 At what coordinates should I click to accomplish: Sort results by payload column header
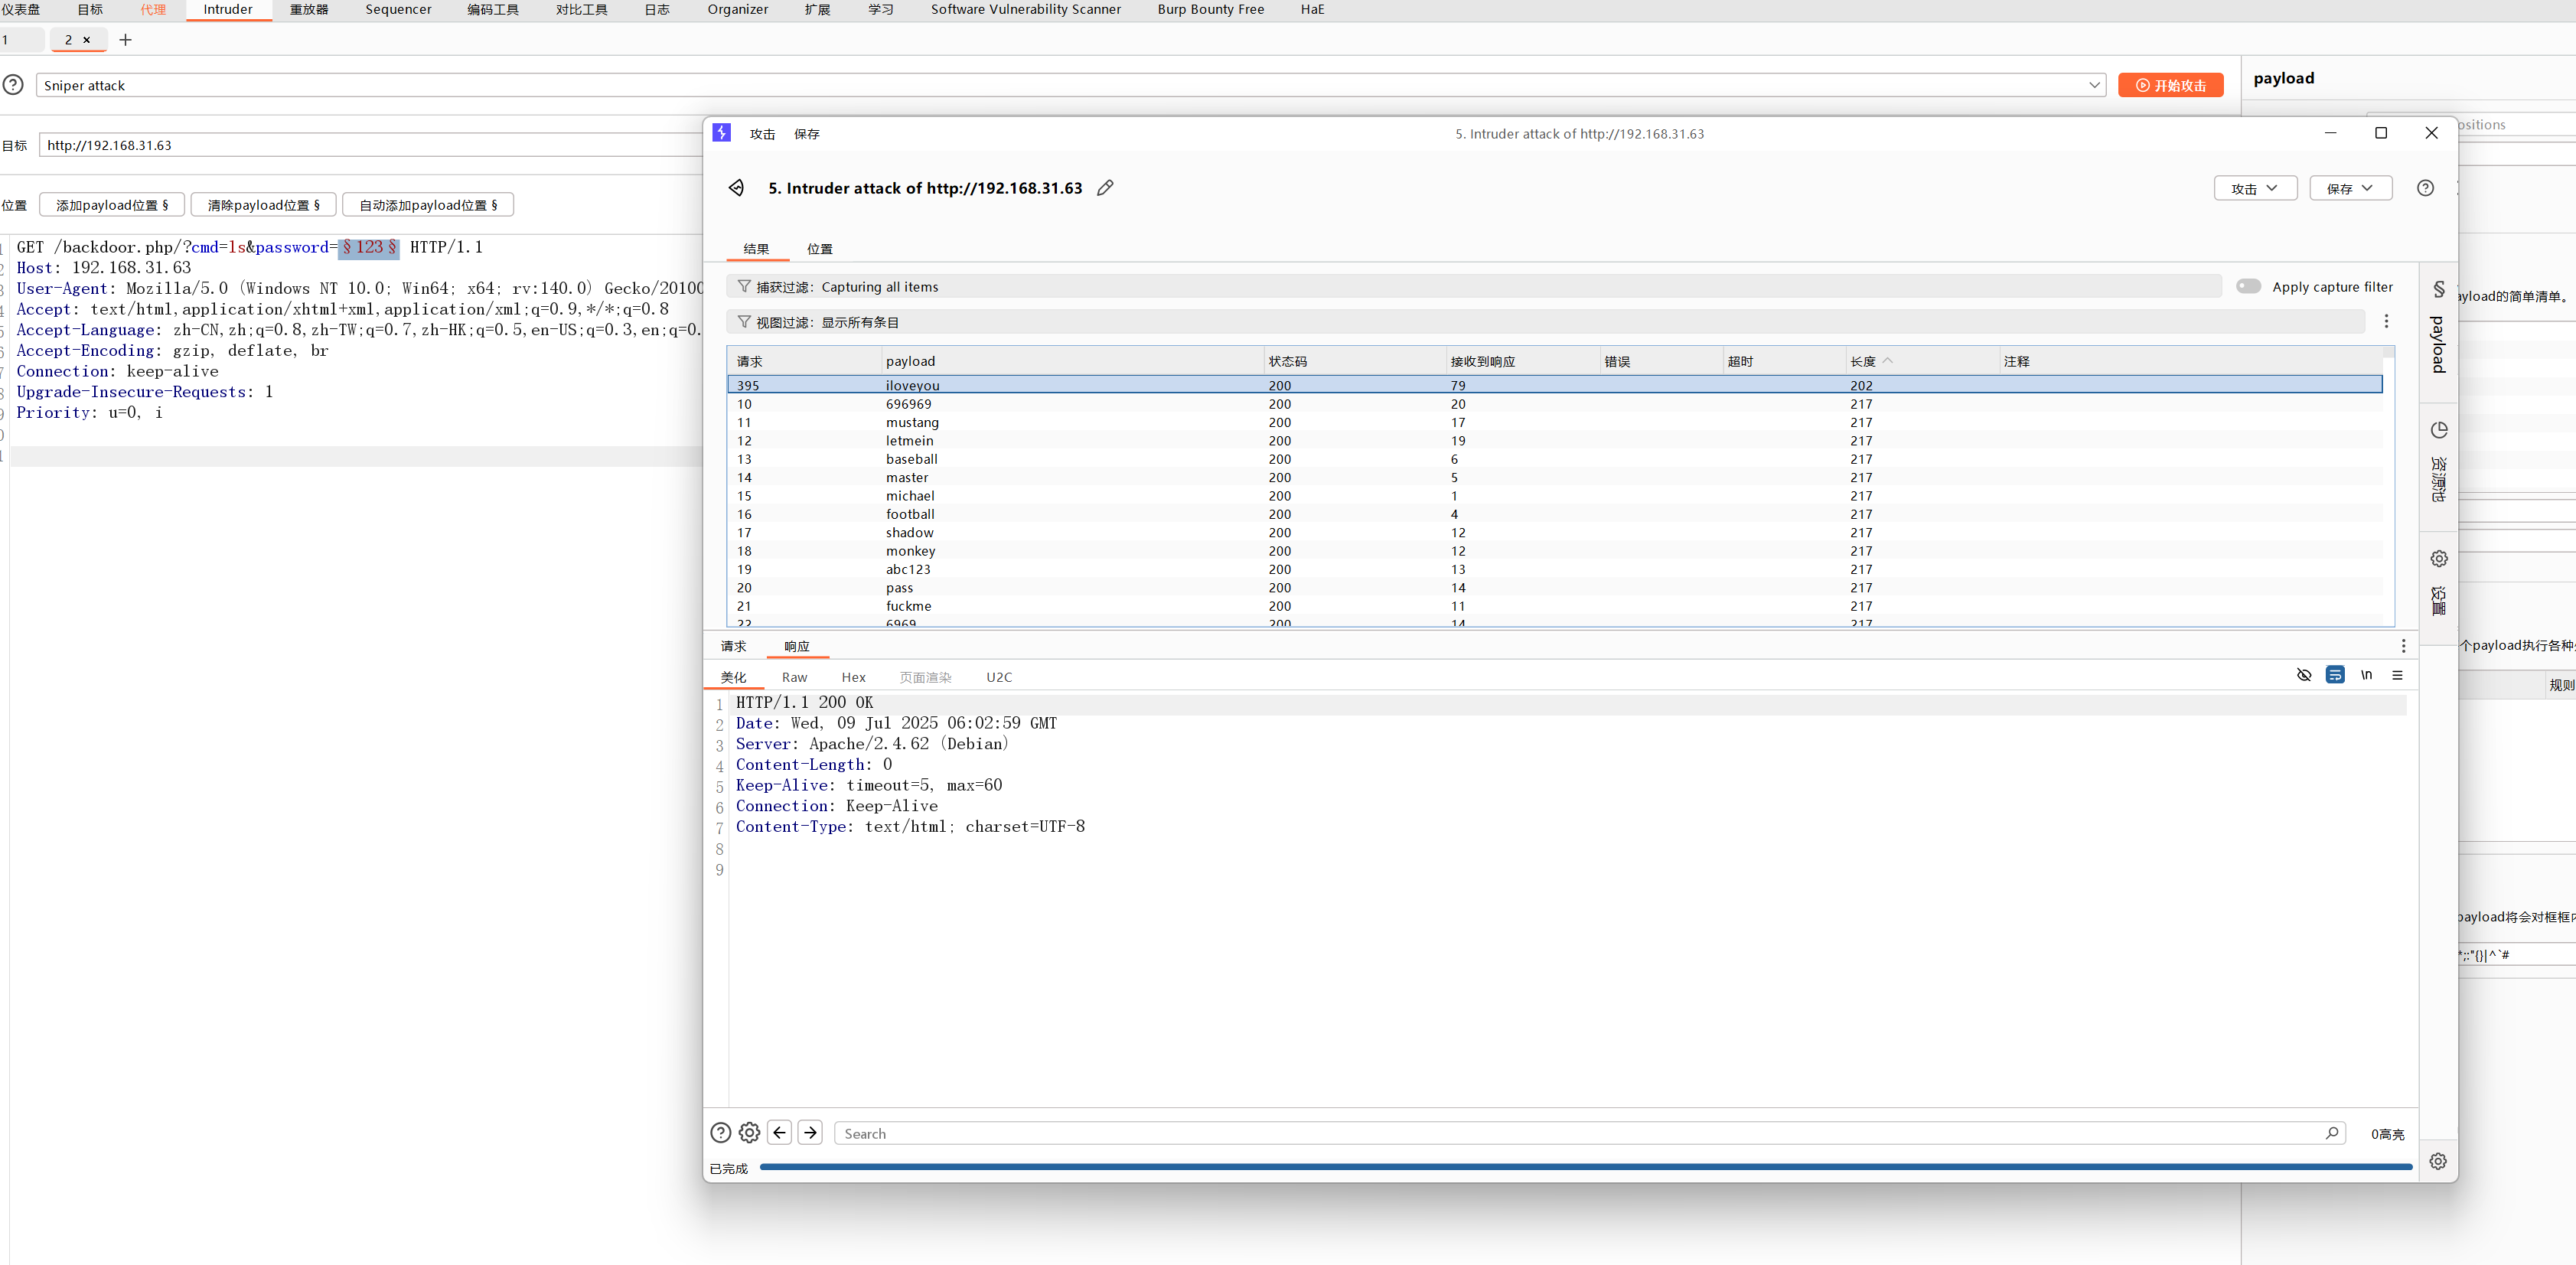(1071, 361)
